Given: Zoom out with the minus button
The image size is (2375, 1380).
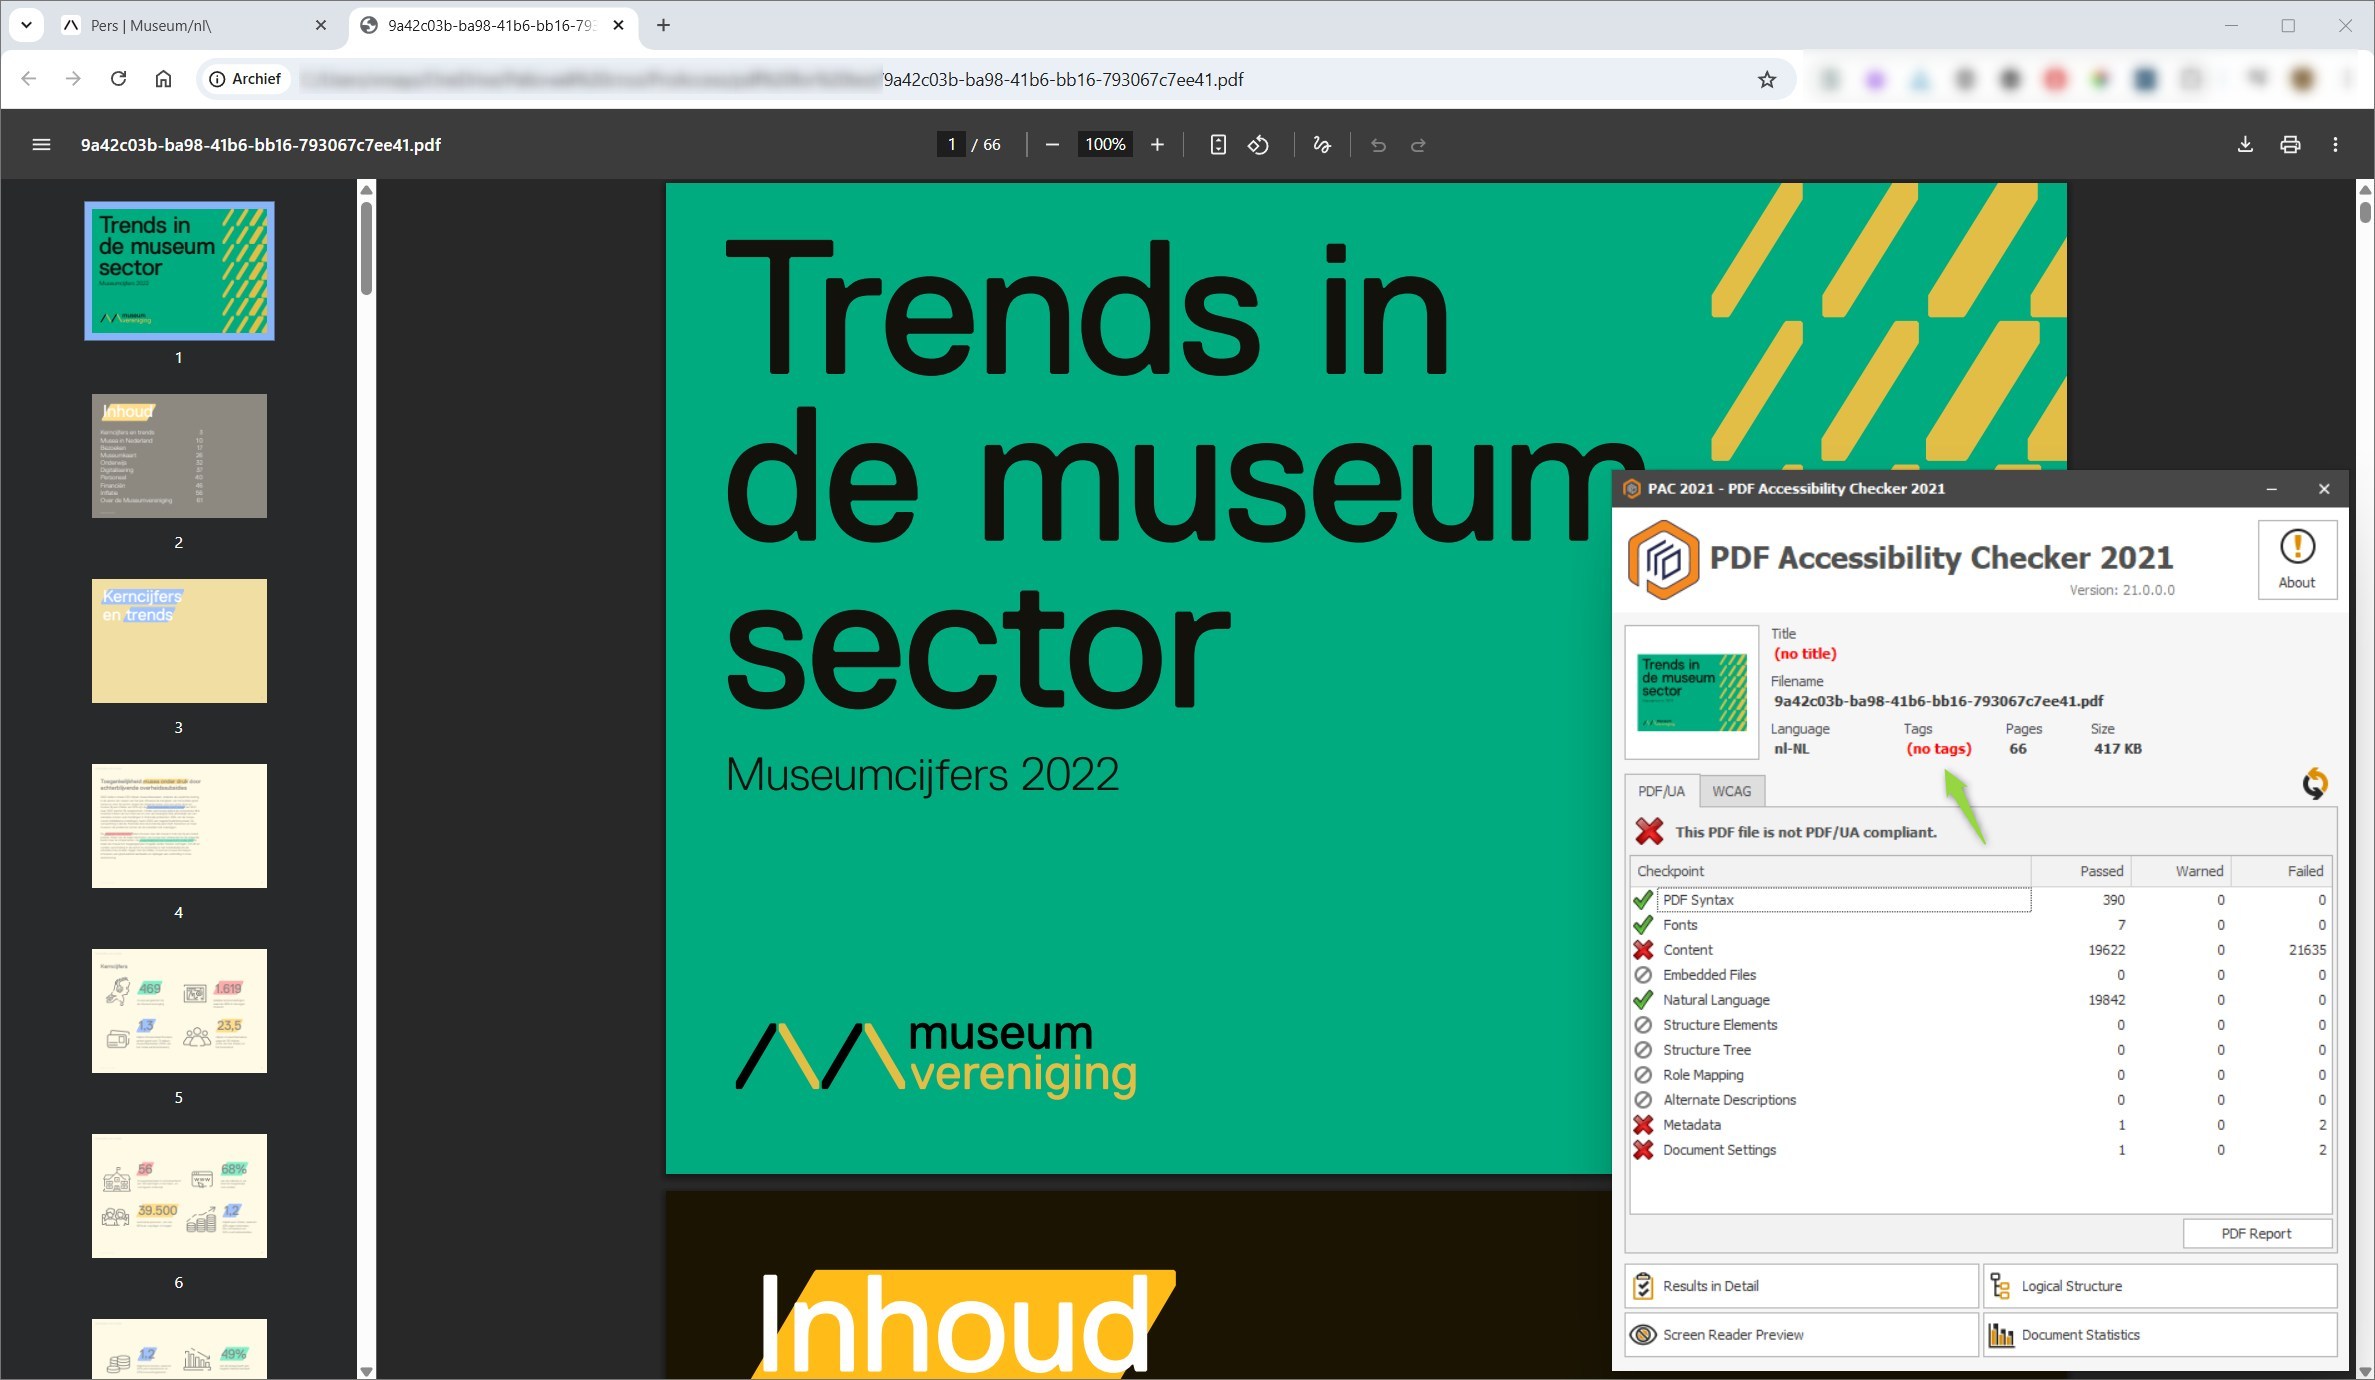Looking at the screenshot, I should tap(1052, 145).
